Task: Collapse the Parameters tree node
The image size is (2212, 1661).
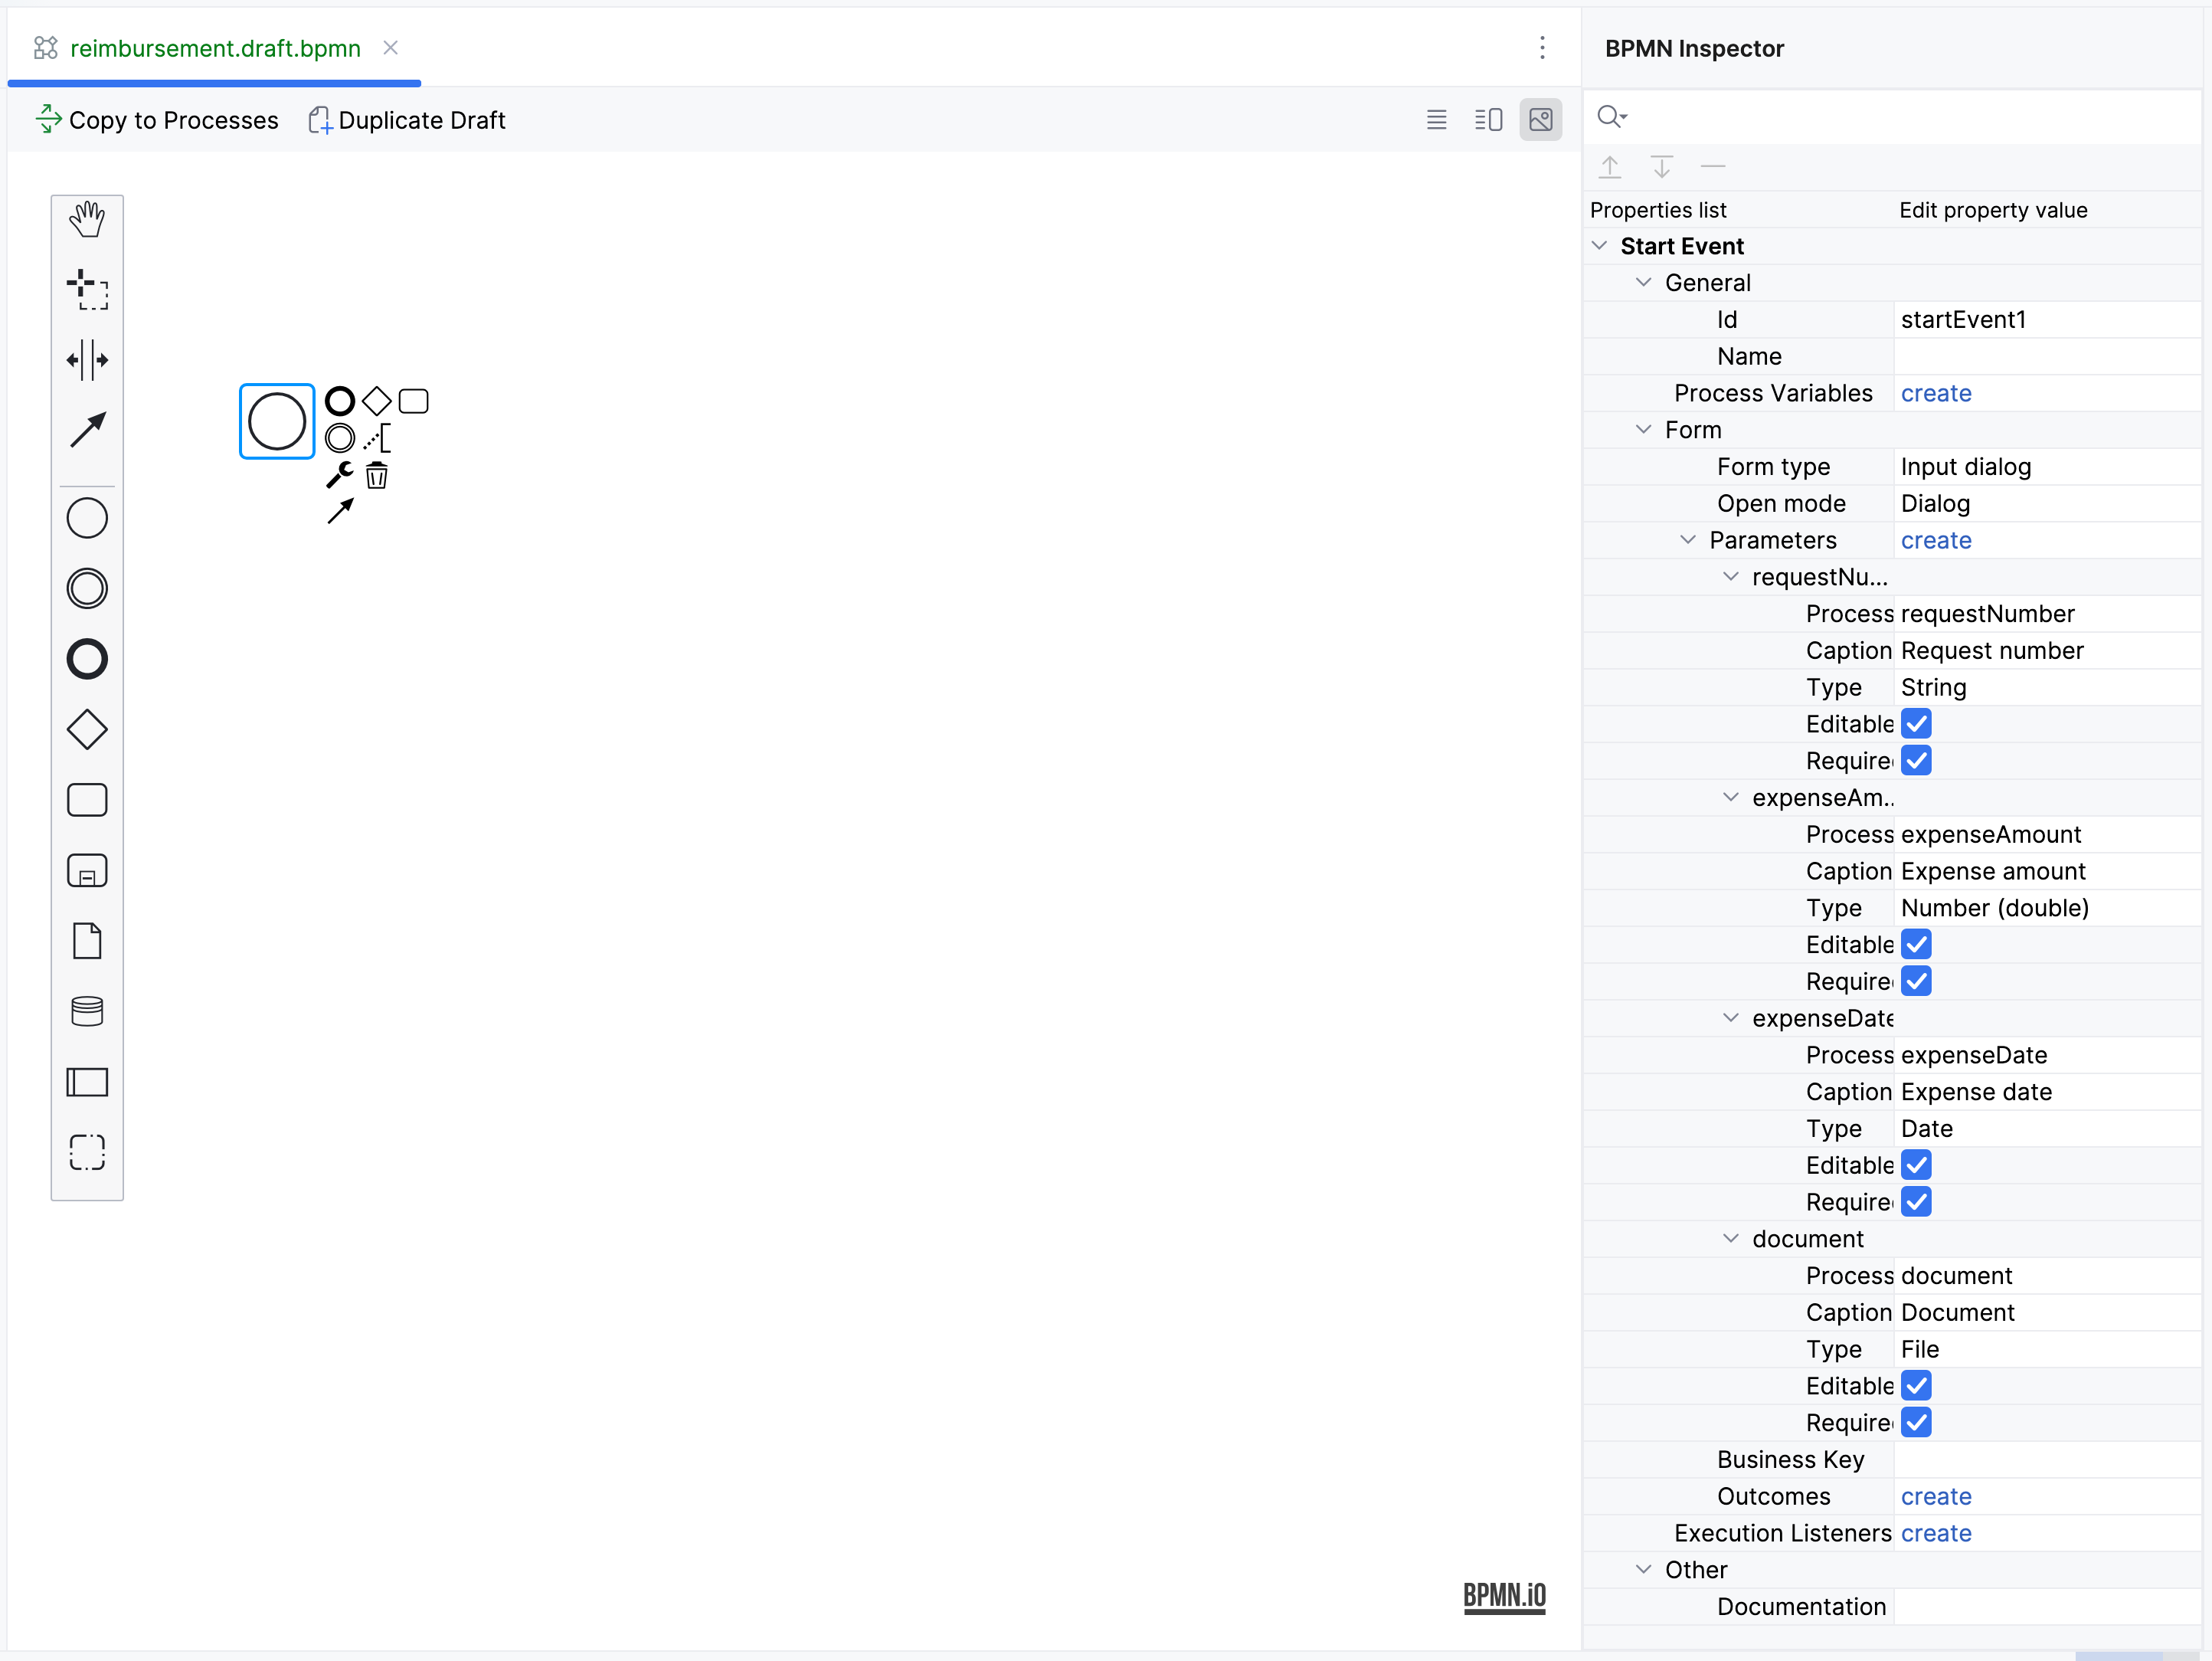Action: point(1687,540)
